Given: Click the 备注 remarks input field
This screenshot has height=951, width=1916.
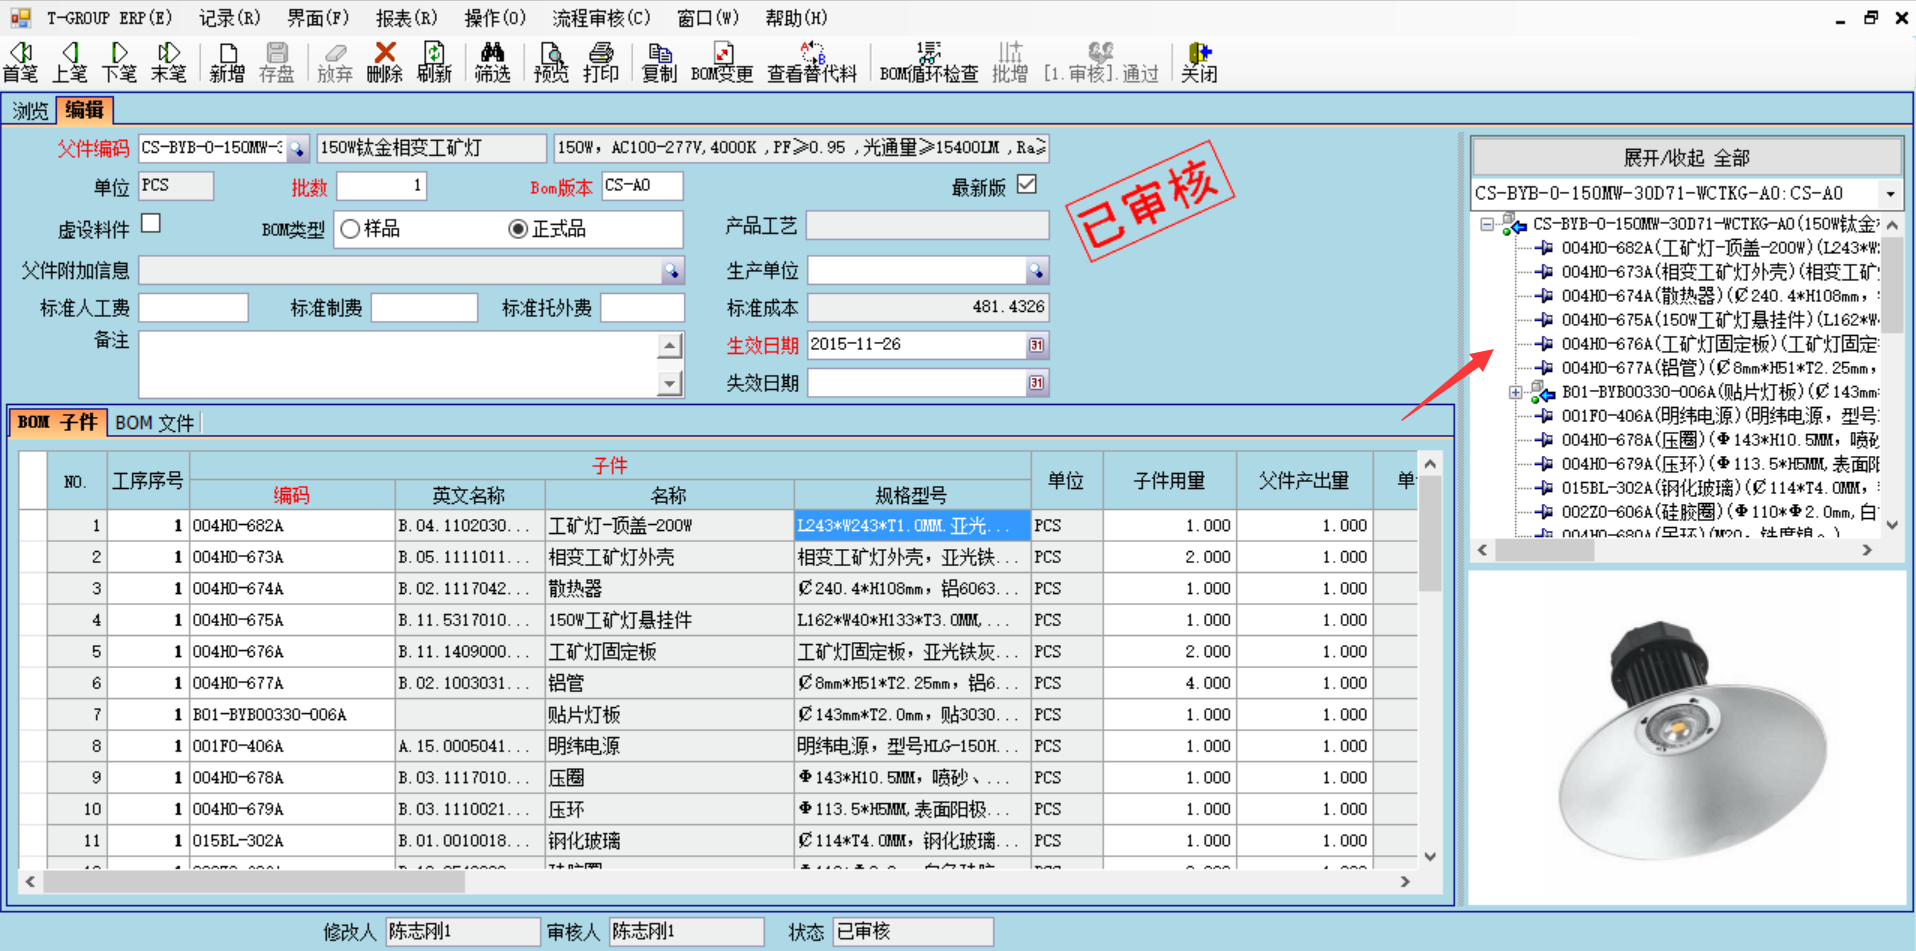Looking at the screenshot, I should 400,363.
